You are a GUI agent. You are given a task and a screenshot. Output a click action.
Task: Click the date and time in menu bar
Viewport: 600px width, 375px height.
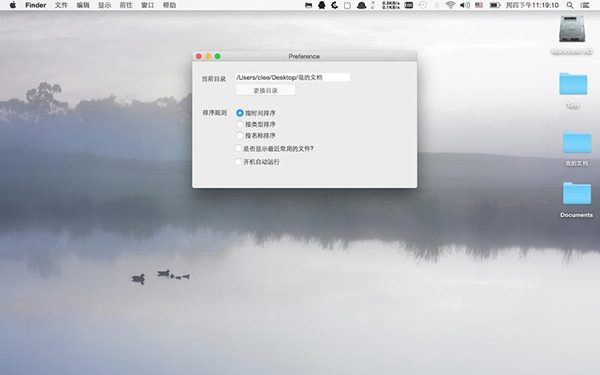point(532,5)
